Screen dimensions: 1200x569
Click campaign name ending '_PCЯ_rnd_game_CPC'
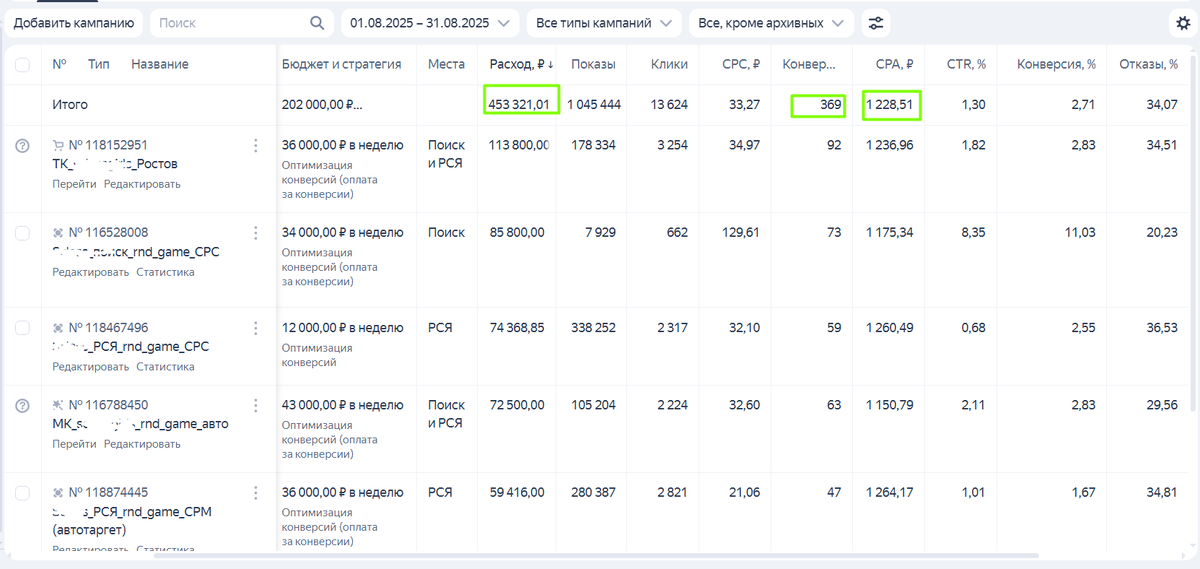tap(130, 346)
